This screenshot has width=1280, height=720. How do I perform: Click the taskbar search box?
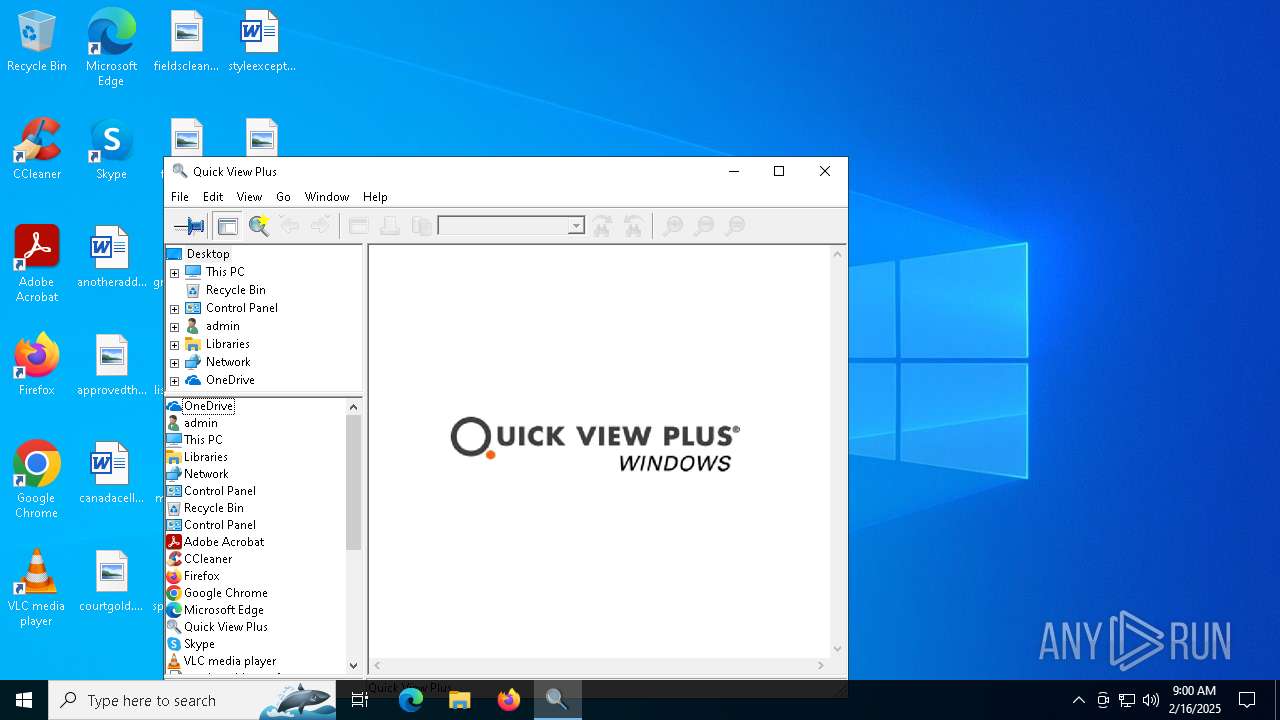coord(194,700)
